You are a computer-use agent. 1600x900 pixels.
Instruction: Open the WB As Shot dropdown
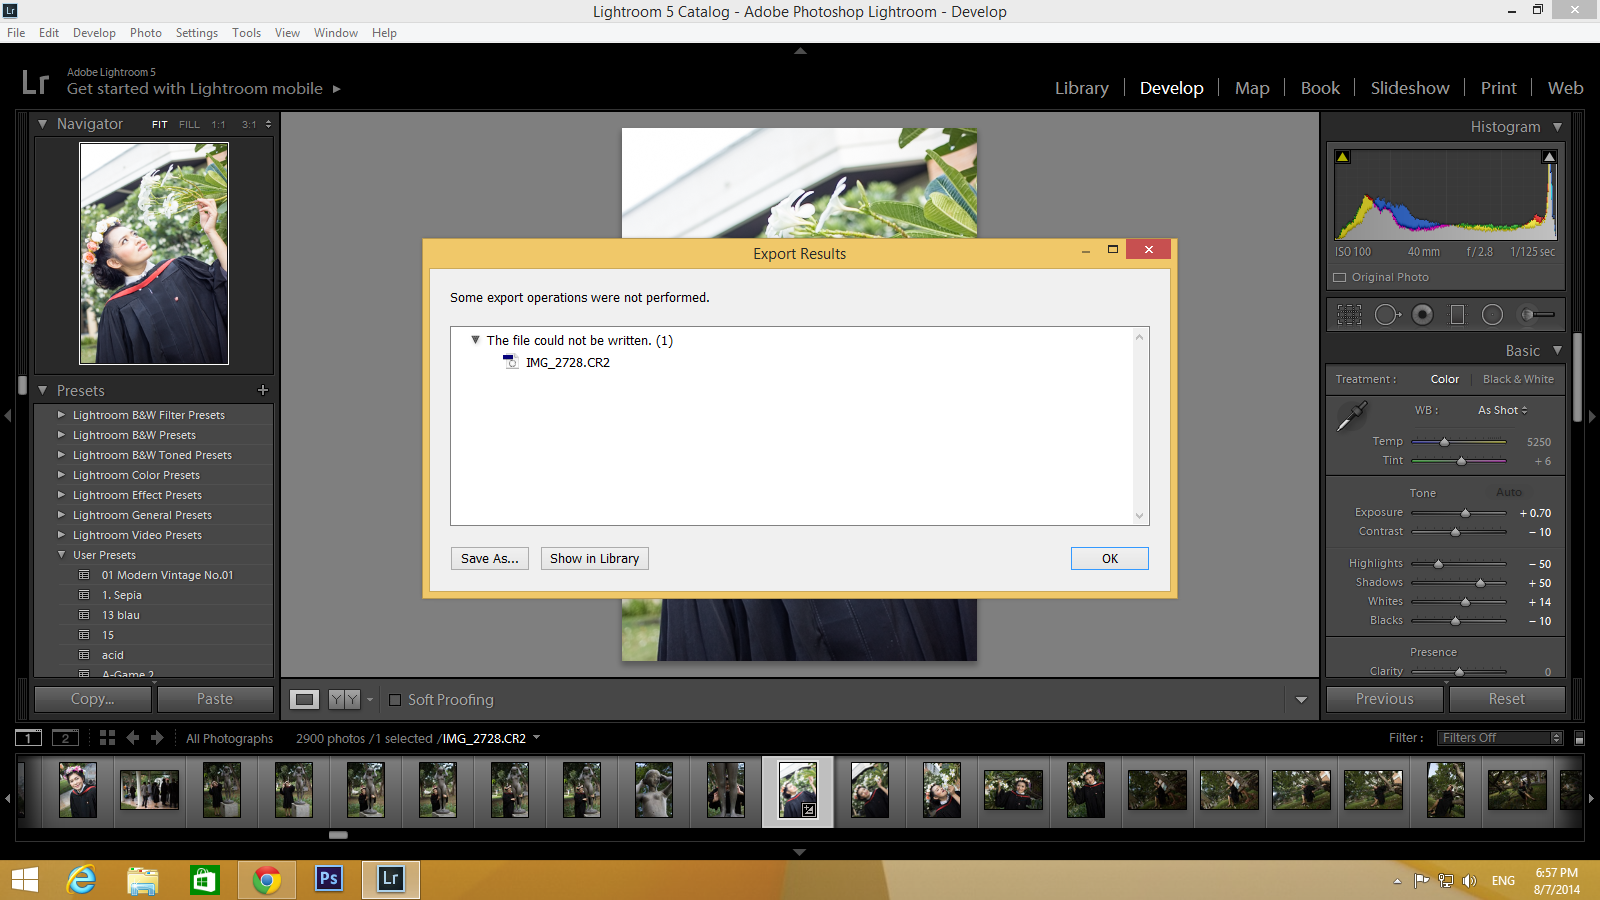tap(1503, 410)
